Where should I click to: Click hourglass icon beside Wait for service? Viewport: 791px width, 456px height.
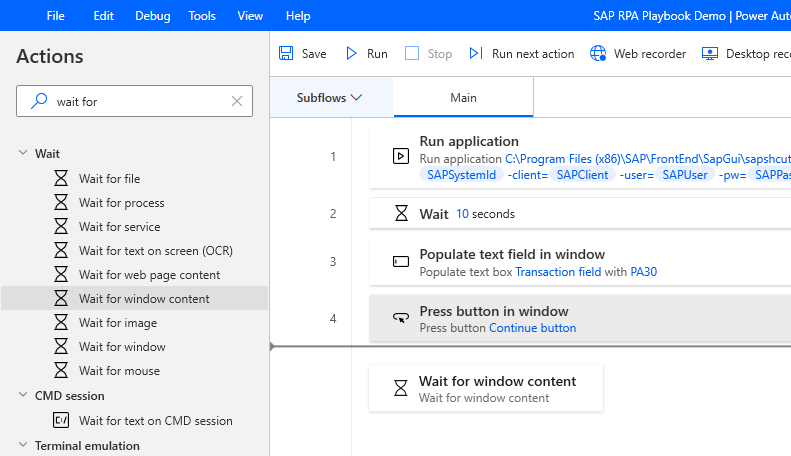click(x=61, y=226)
